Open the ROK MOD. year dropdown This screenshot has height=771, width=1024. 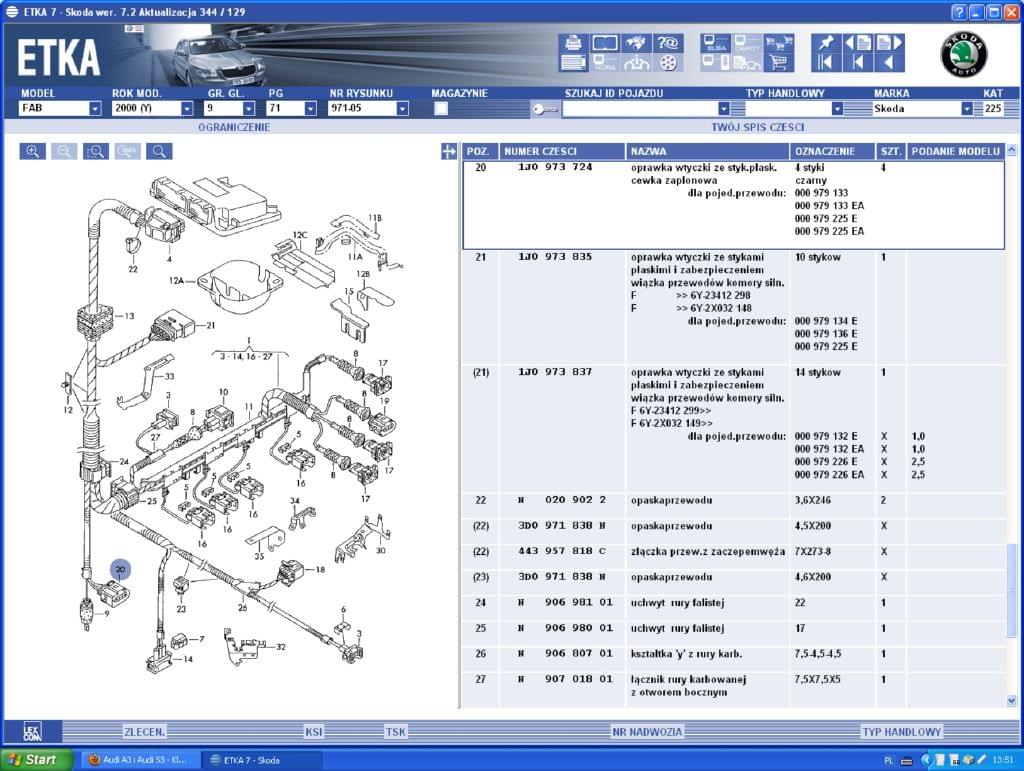pyautogui.click(x=187, y=108)
